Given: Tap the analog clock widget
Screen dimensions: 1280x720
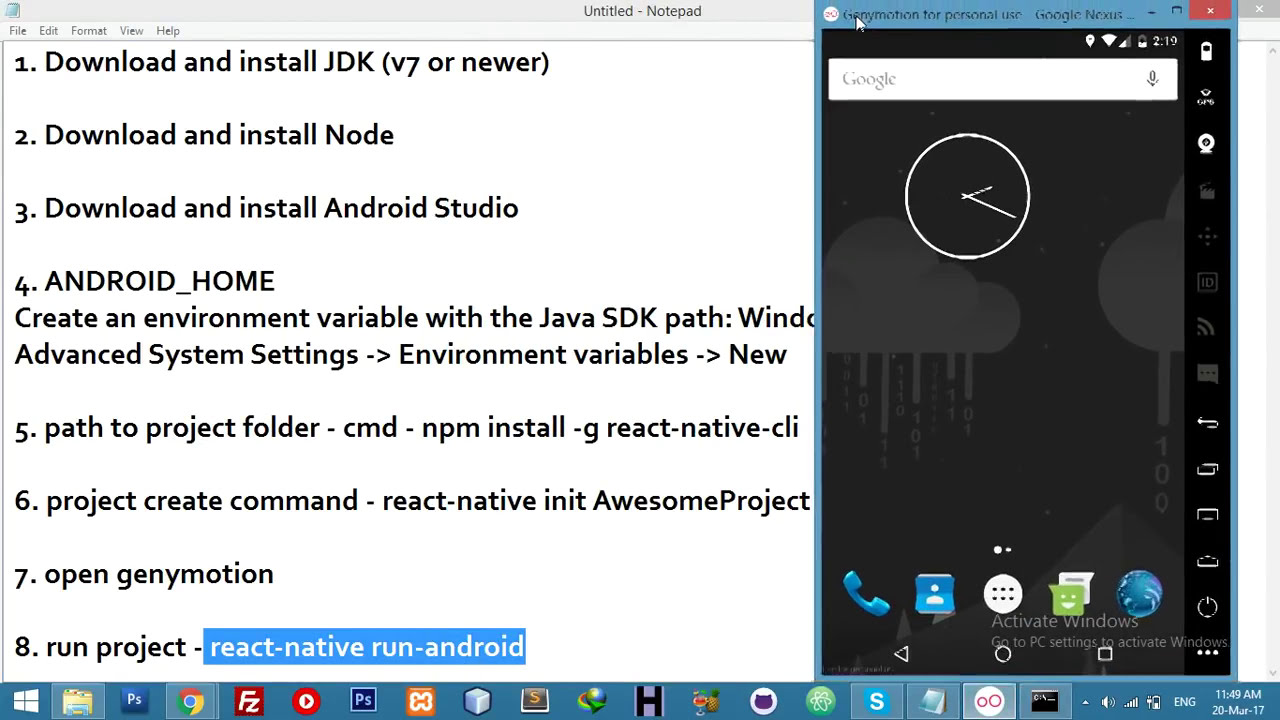Looking at the screenshot, I should [x=967, y=196].
